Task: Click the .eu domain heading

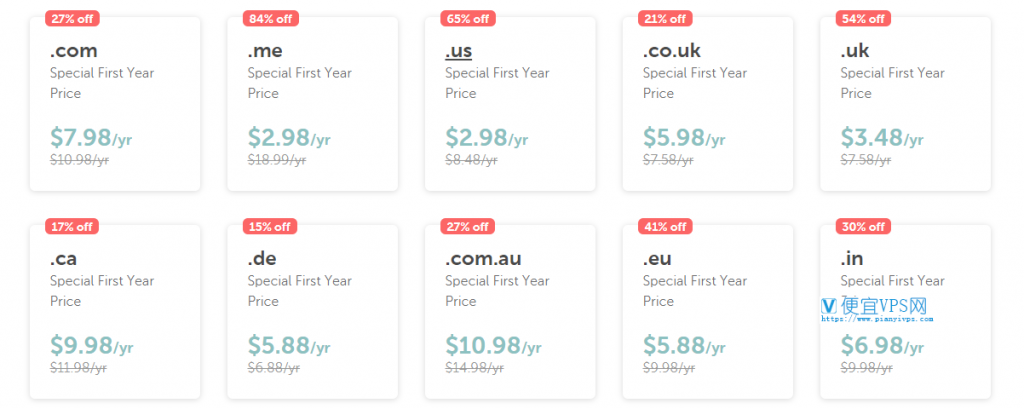Action: tap(656, 259)
